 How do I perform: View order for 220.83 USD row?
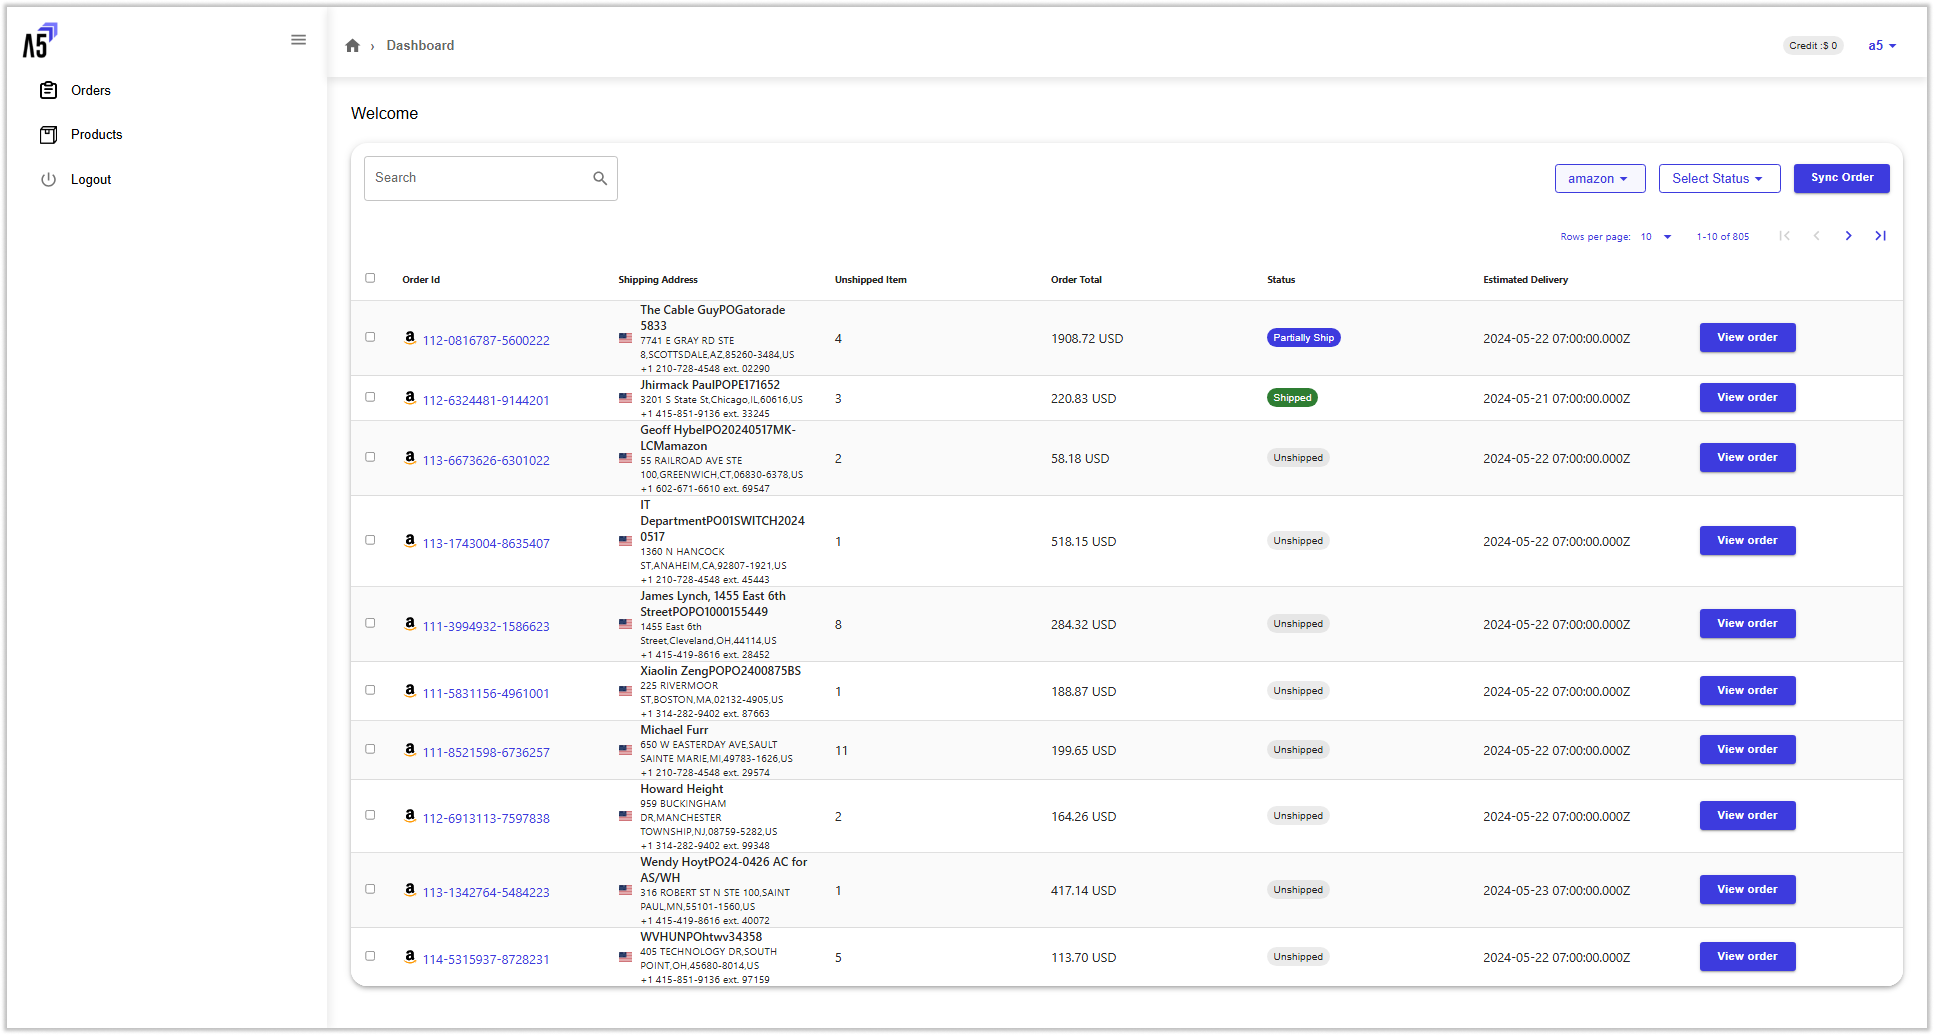pos(1747,398)
